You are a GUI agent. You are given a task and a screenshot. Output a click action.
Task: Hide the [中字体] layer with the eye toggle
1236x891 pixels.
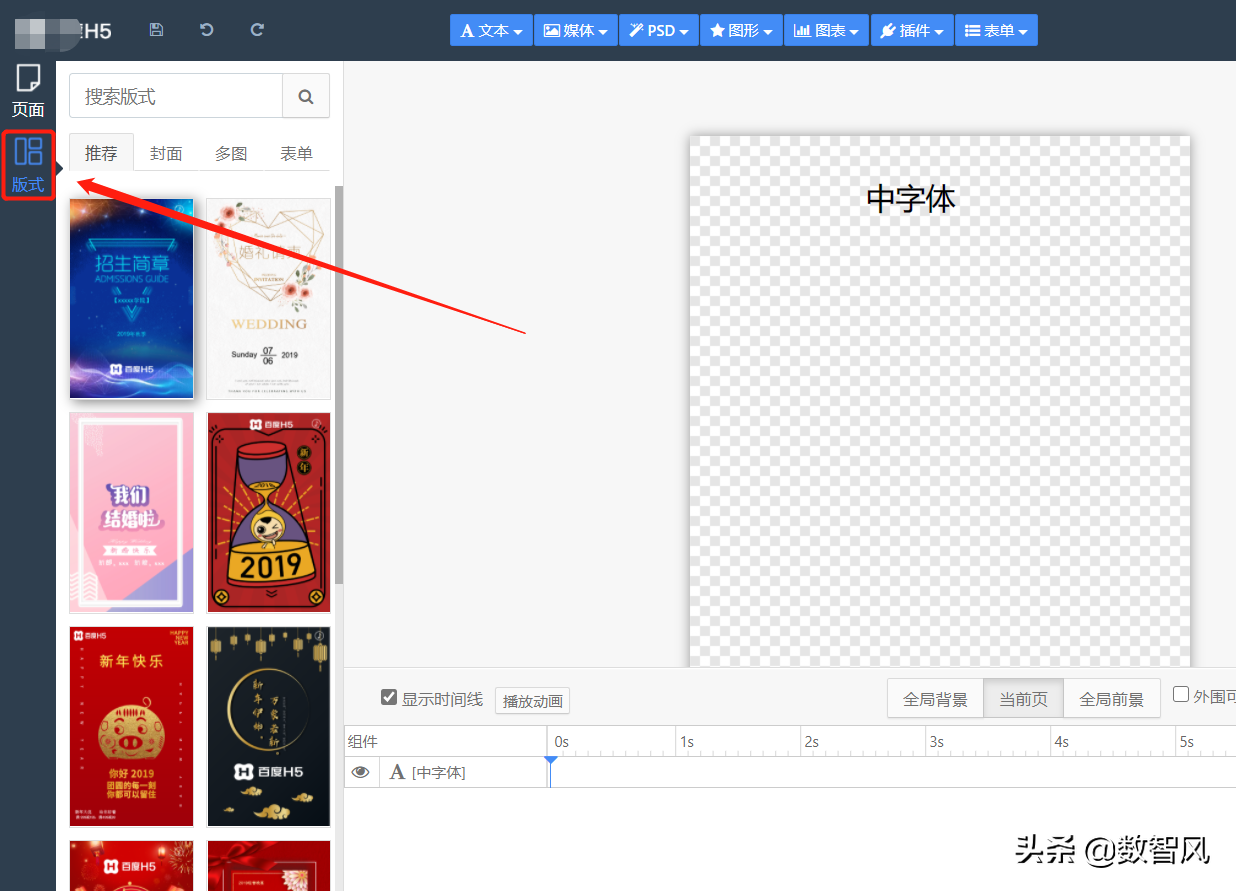click(361, 772)
